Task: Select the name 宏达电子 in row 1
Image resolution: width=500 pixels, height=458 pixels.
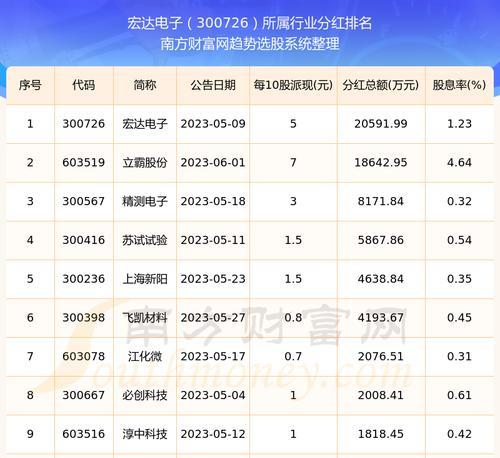Action: coord(145,124)
